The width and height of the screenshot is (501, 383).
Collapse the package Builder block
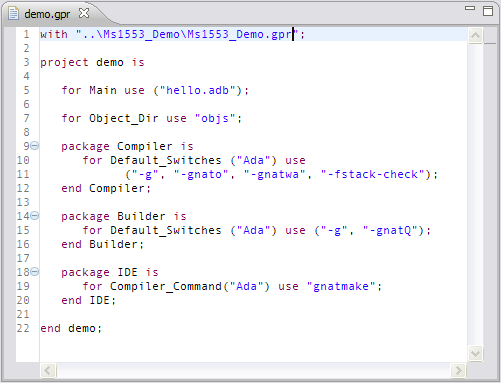tap(35, 216)
